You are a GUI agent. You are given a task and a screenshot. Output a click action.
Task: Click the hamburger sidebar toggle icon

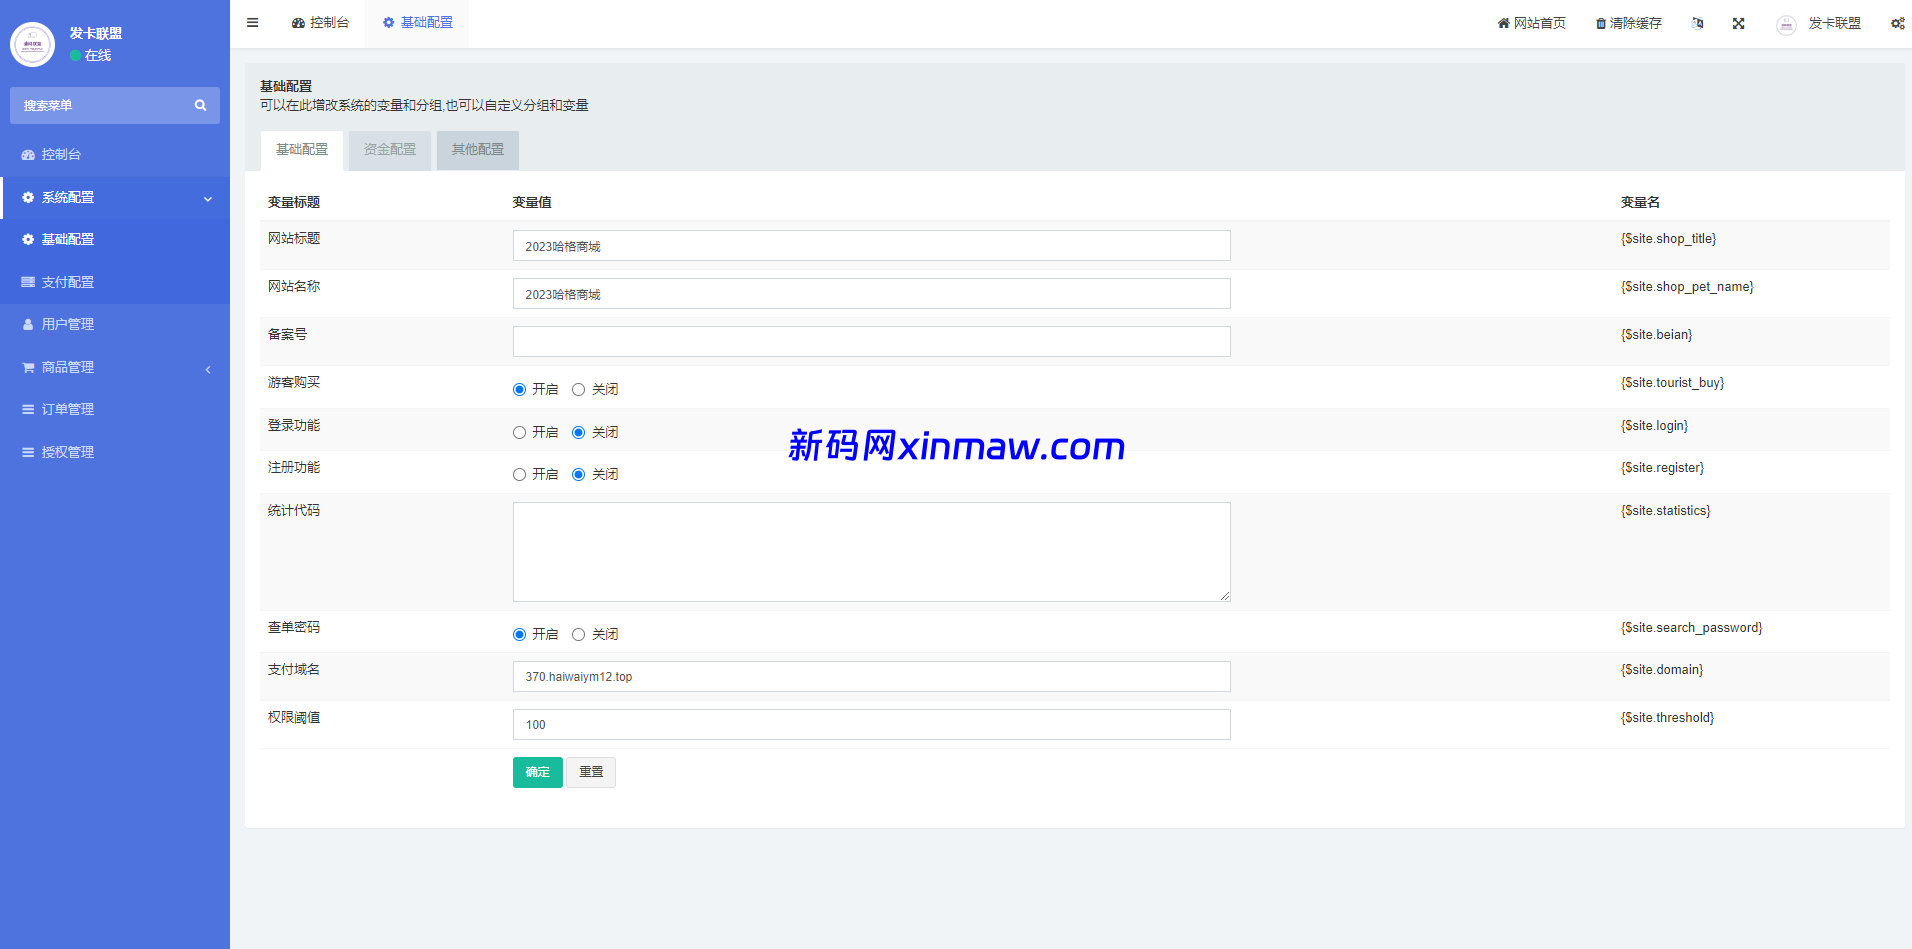tap(253, 23)
